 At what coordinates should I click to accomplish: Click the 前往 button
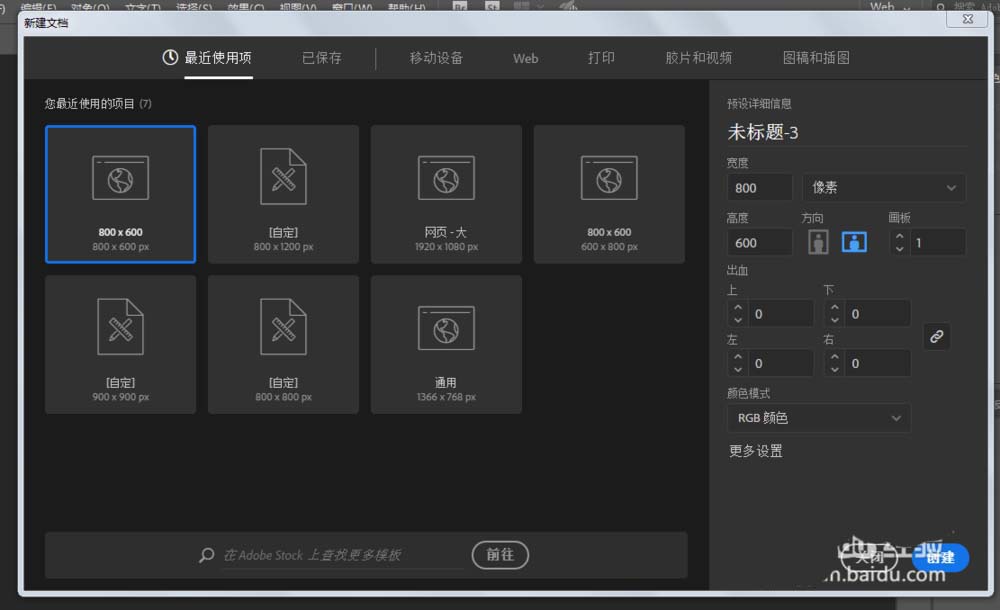(x=500, y=555)
